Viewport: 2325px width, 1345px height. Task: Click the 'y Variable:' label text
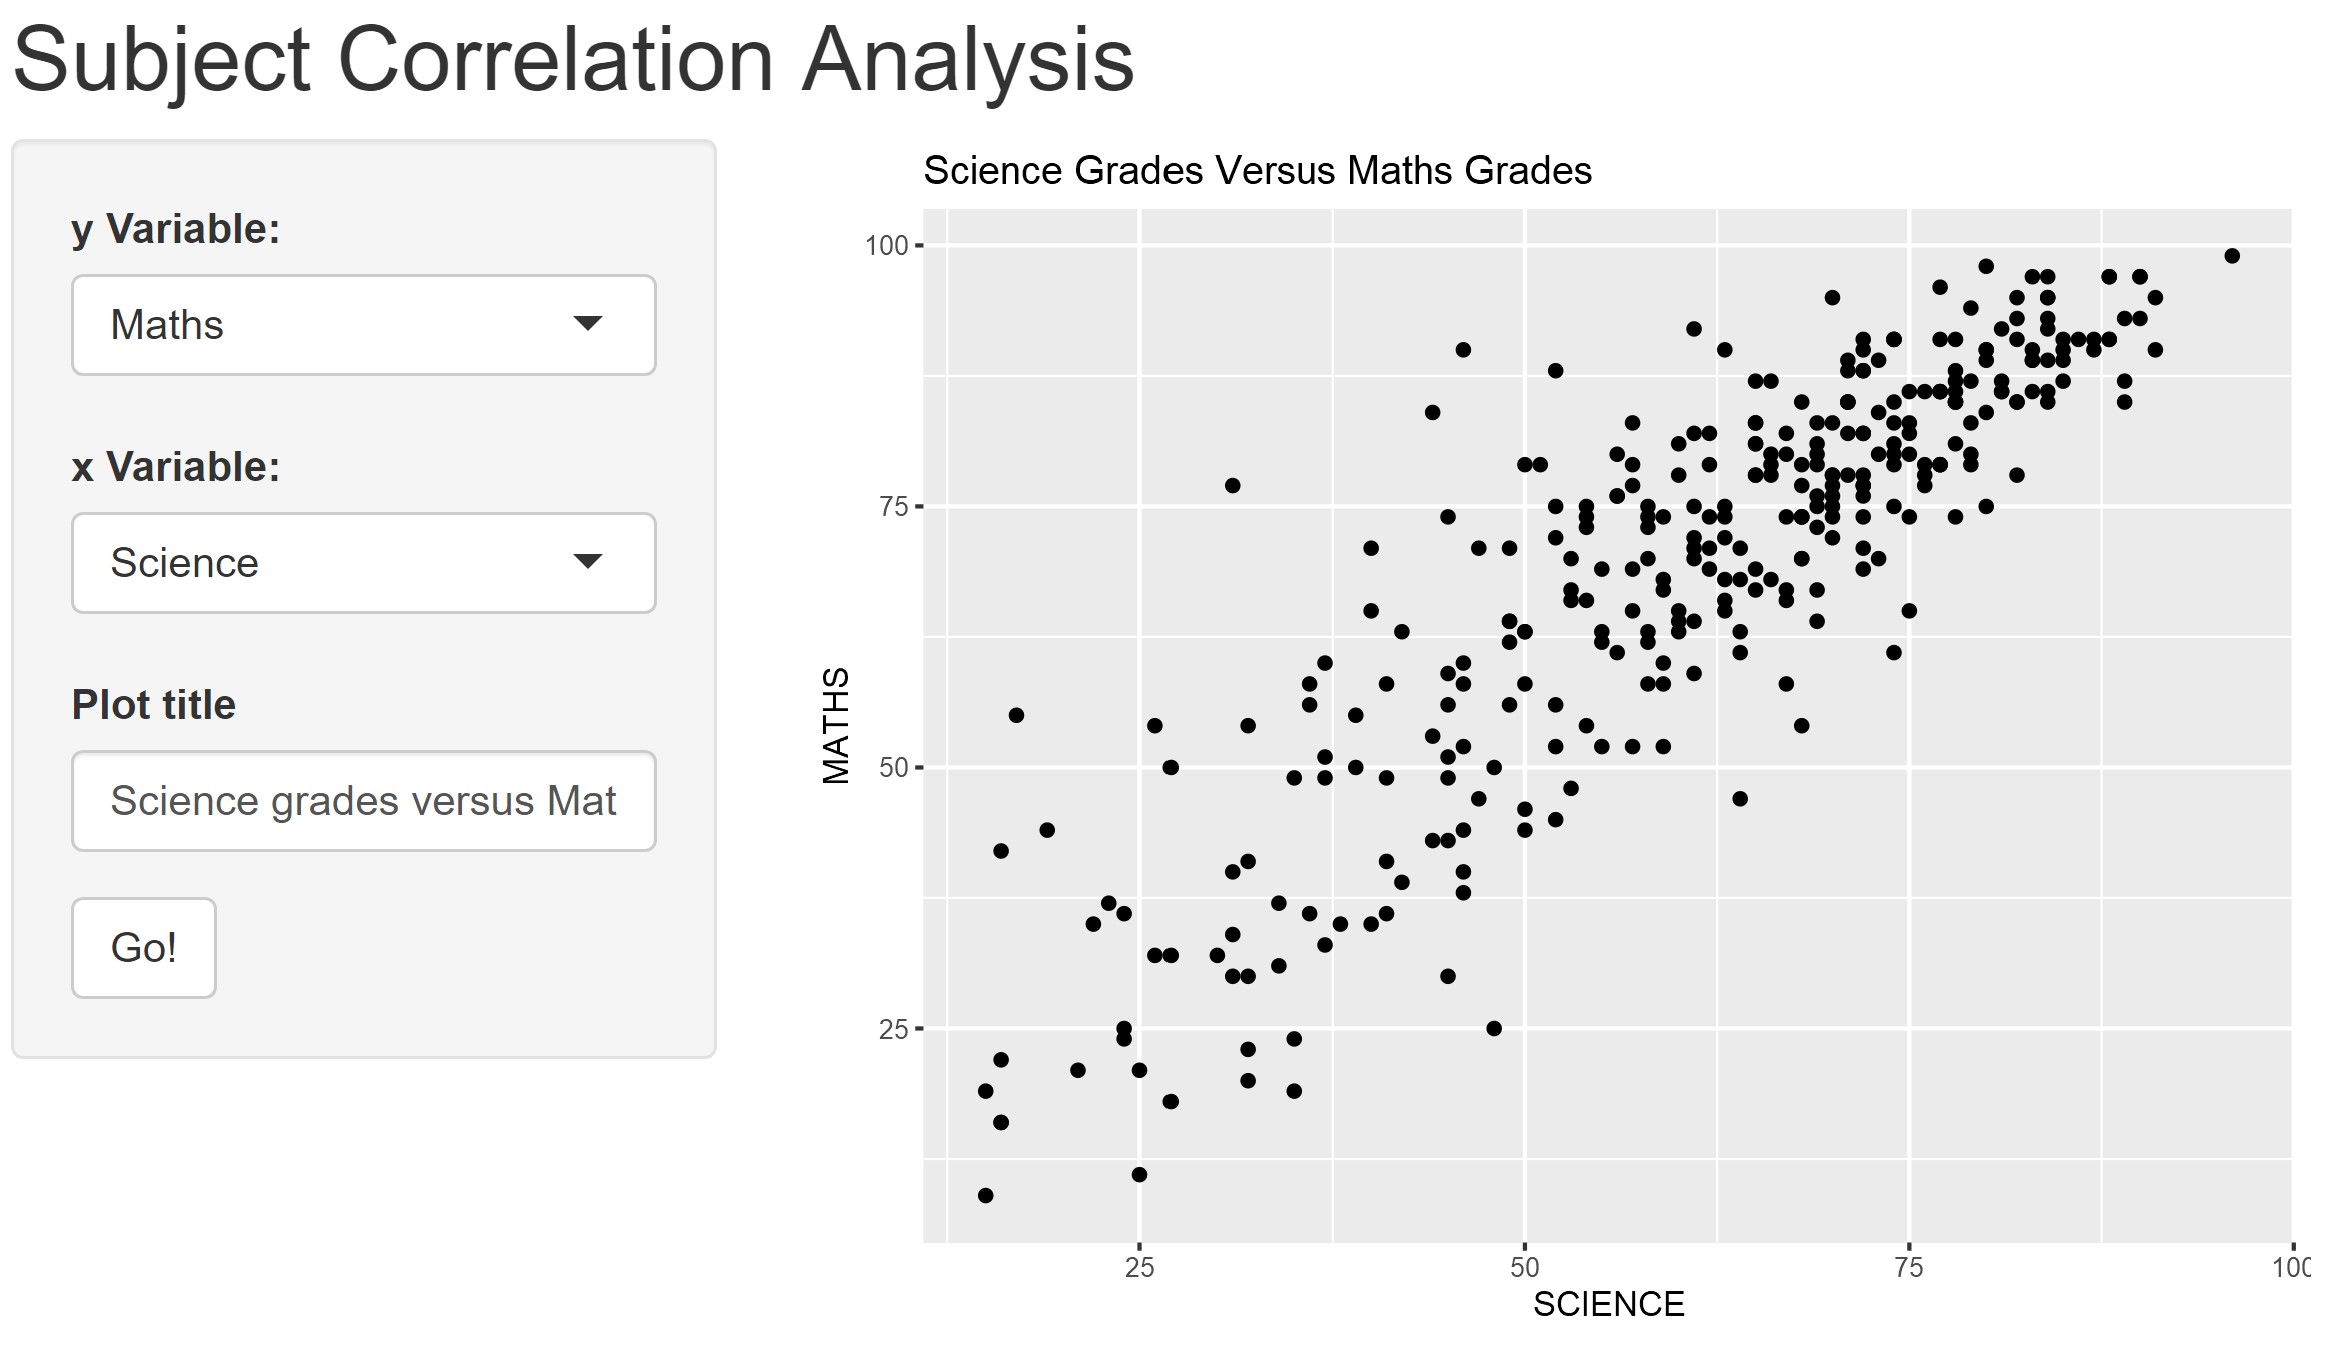pyautogui.click(x=176, y=227)
